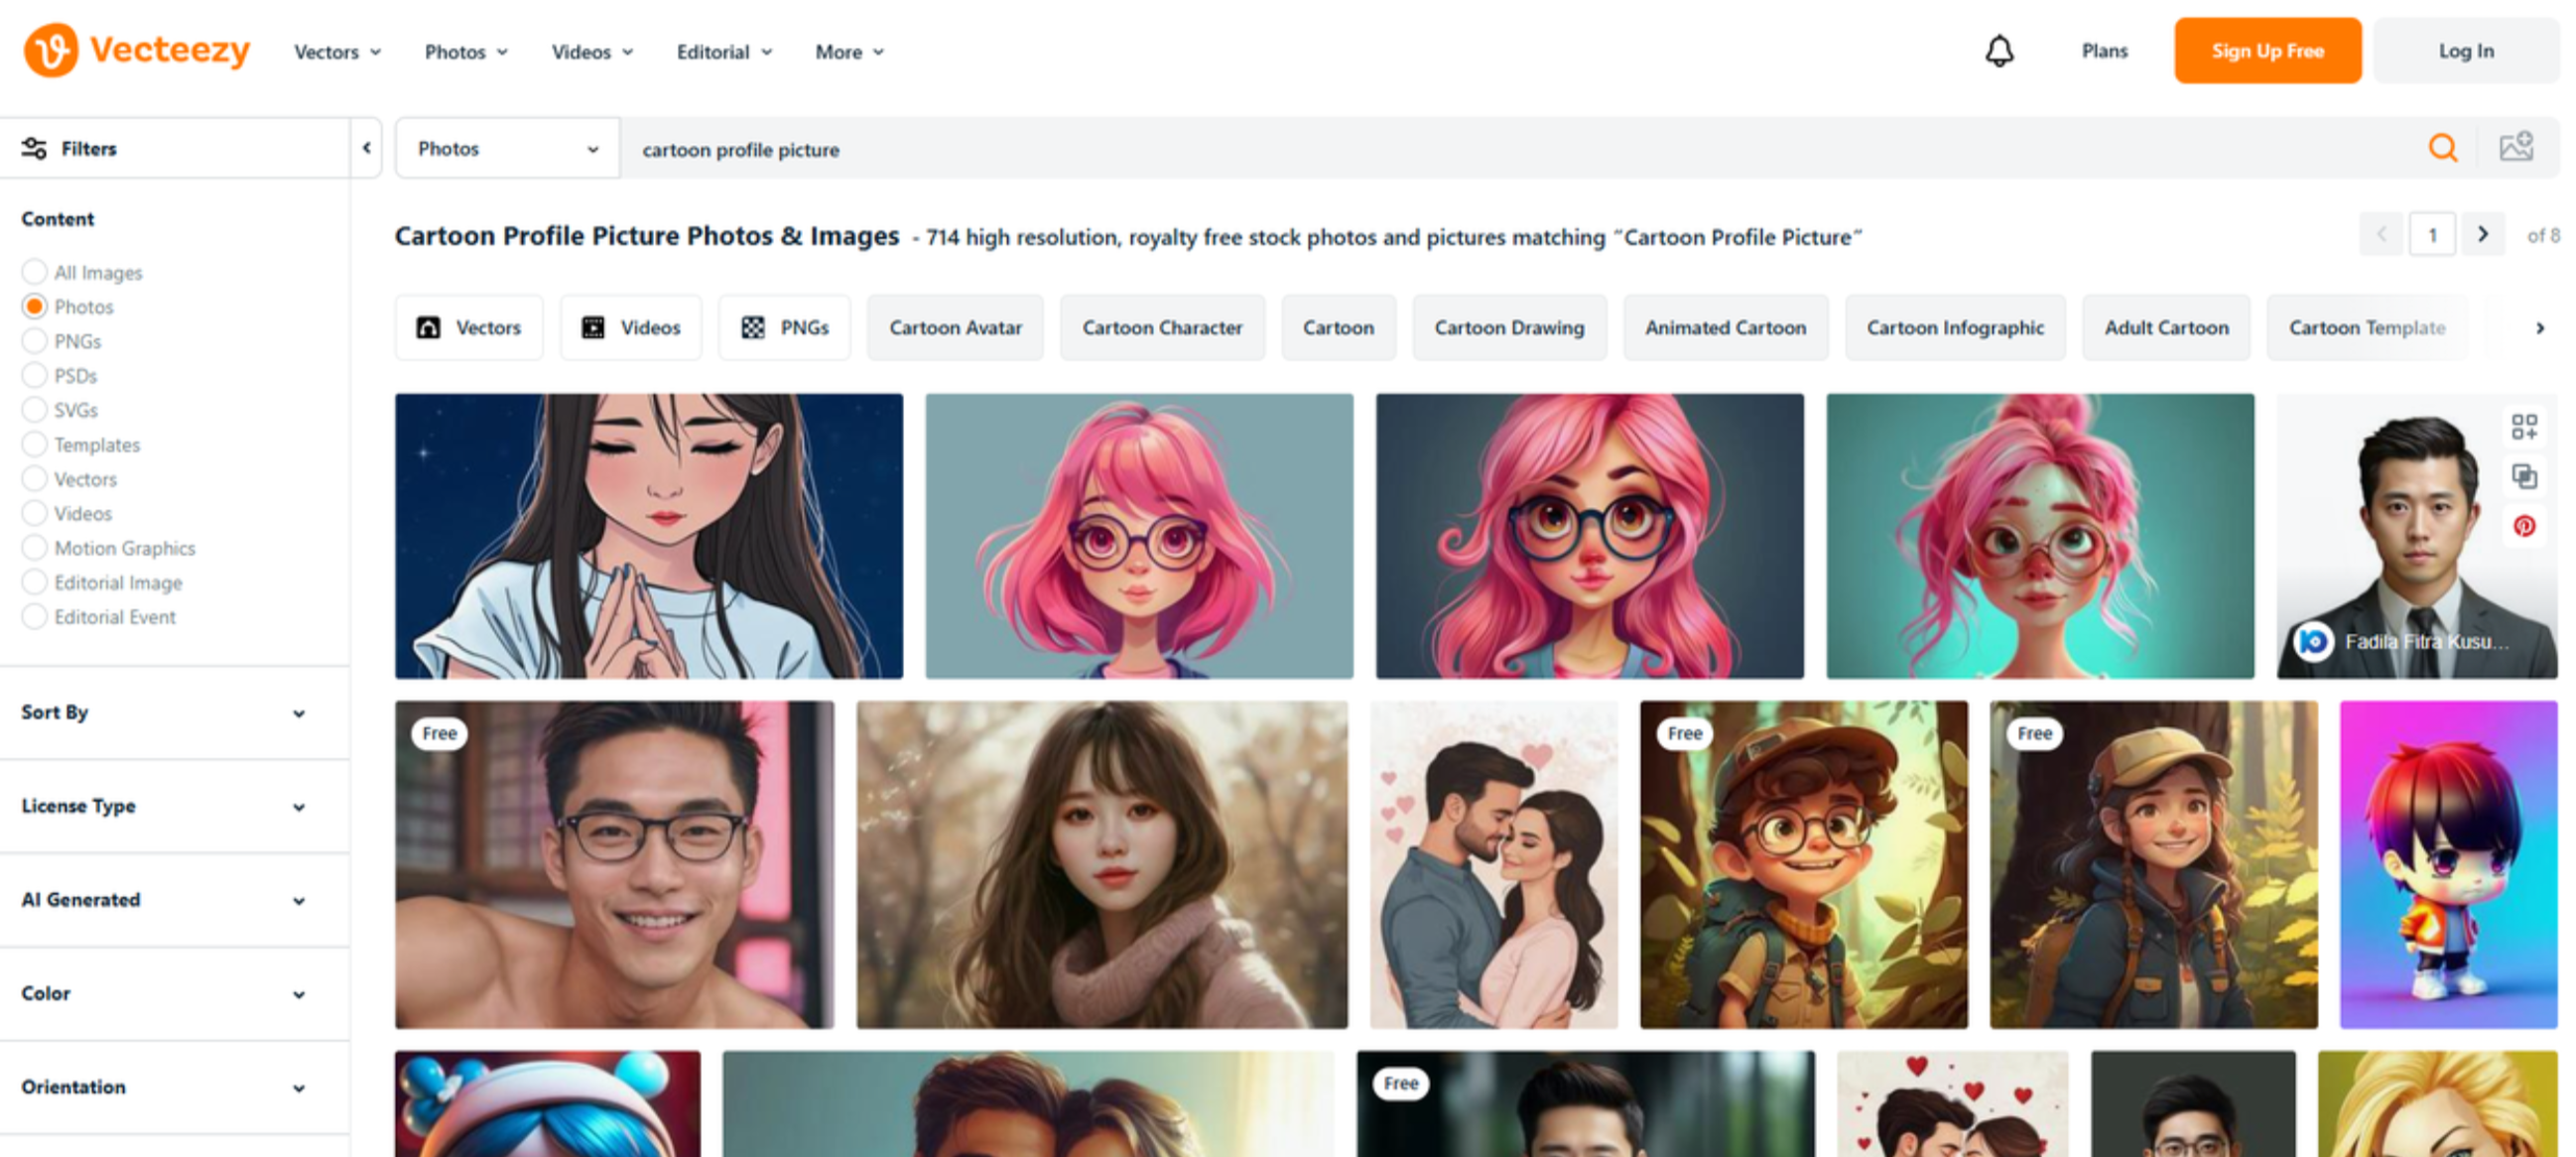Click the Pinterest save icon
This screenshot has width=2576, height=1157.
pos(2523,526)
